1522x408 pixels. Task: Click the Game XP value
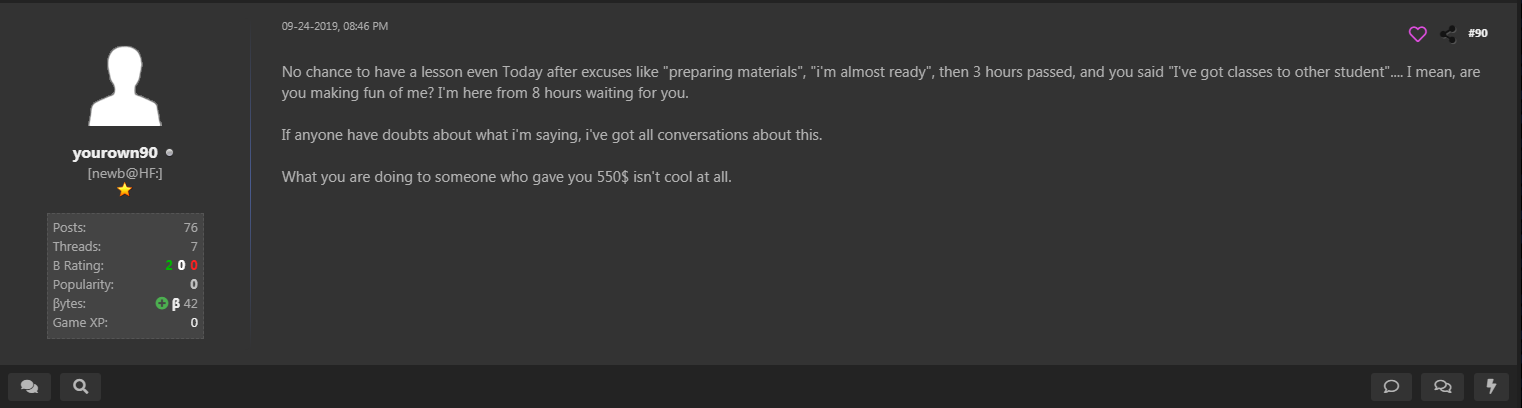pos(194,322)
